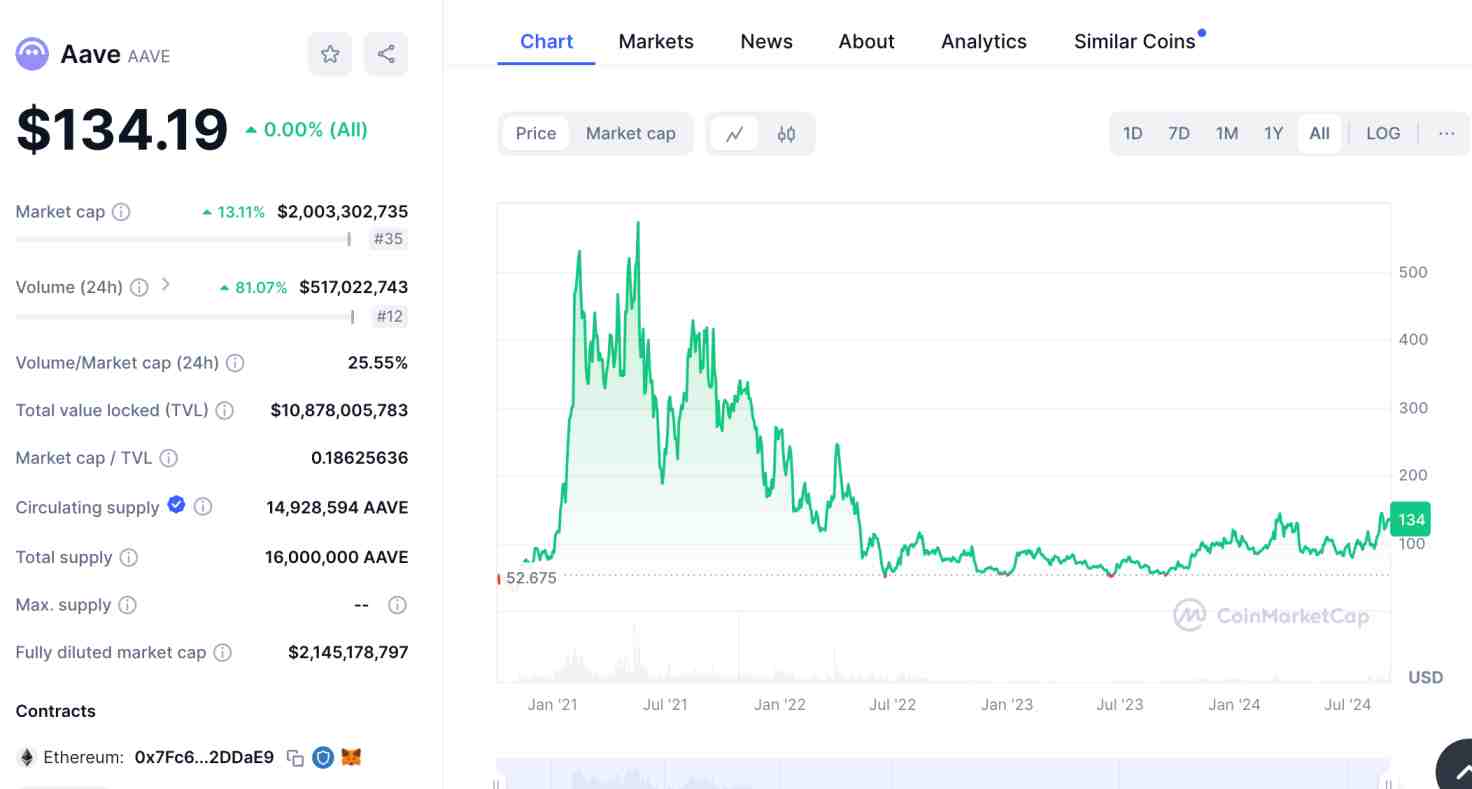Click the 25.55% volume ratio value

point(378,363)
